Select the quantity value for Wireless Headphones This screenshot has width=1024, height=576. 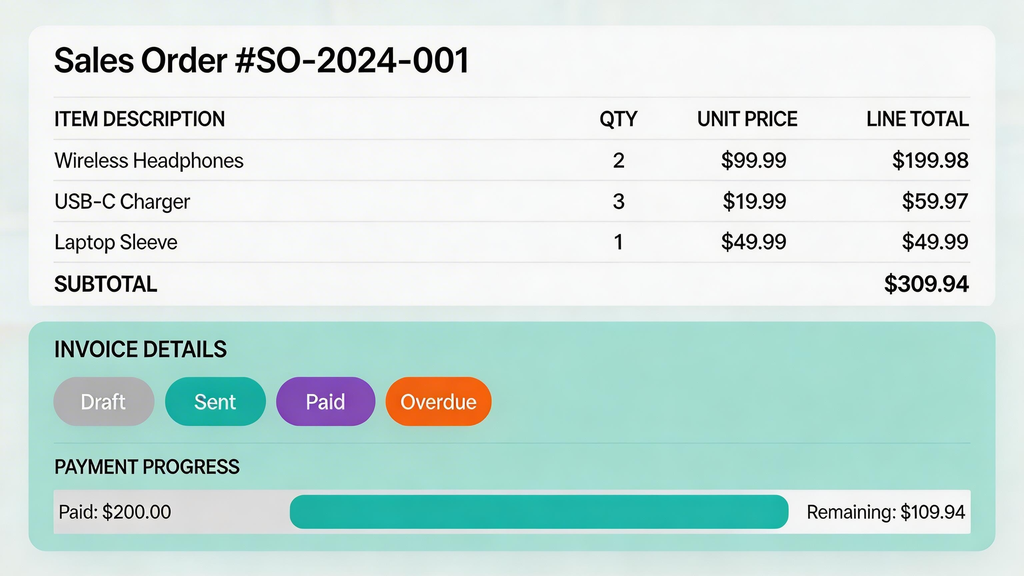(x=618, y=160)
